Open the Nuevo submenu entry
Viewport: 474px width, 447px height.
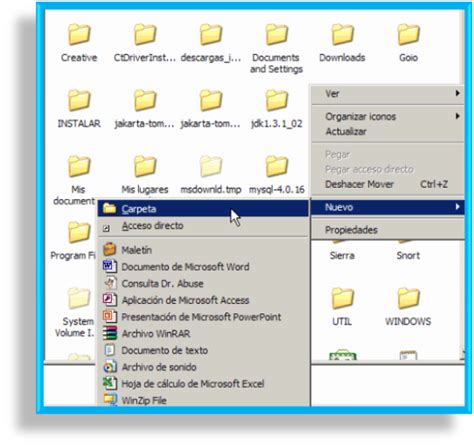[388, 207]
